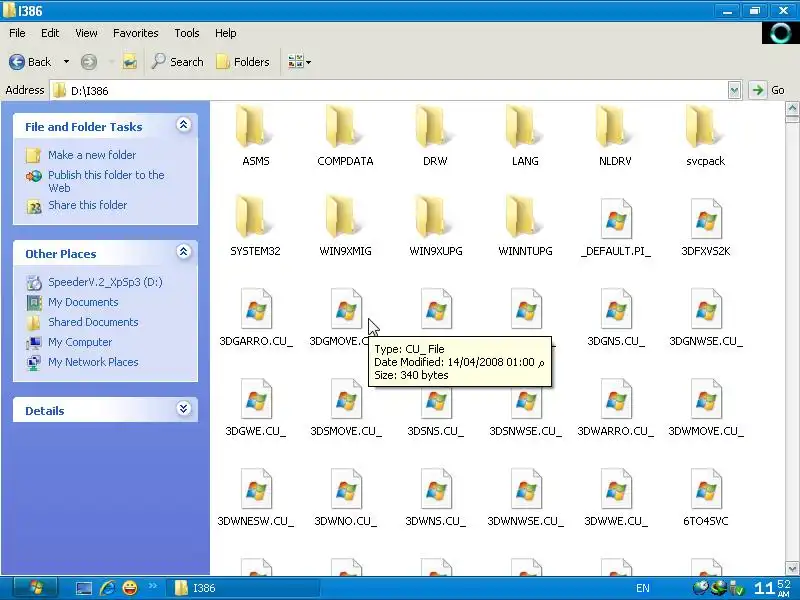Click the I386 taskbar button
The width and height of the screenshot is (800, 600).
[244, 588]
